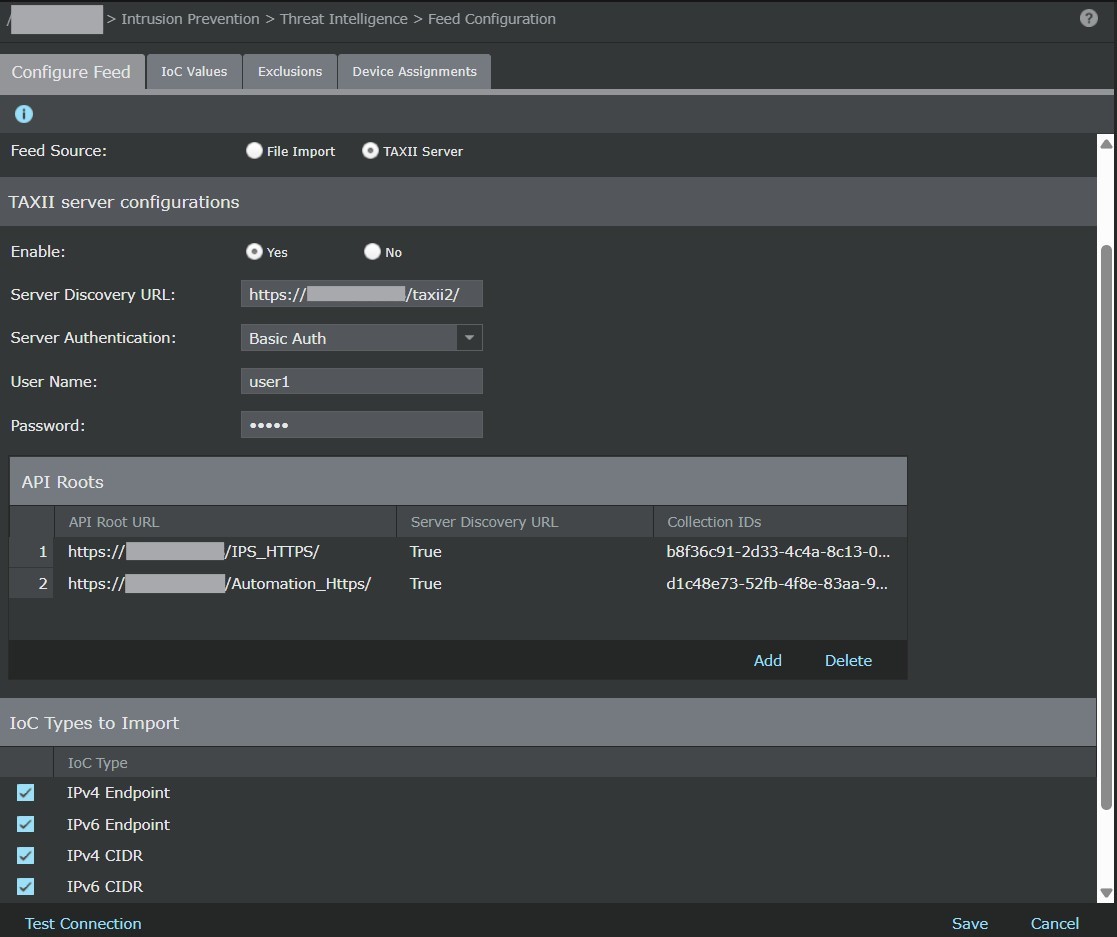Set Enable to No
The width and height of the screenshot is (1117, 937).
[x=372, y=252]
